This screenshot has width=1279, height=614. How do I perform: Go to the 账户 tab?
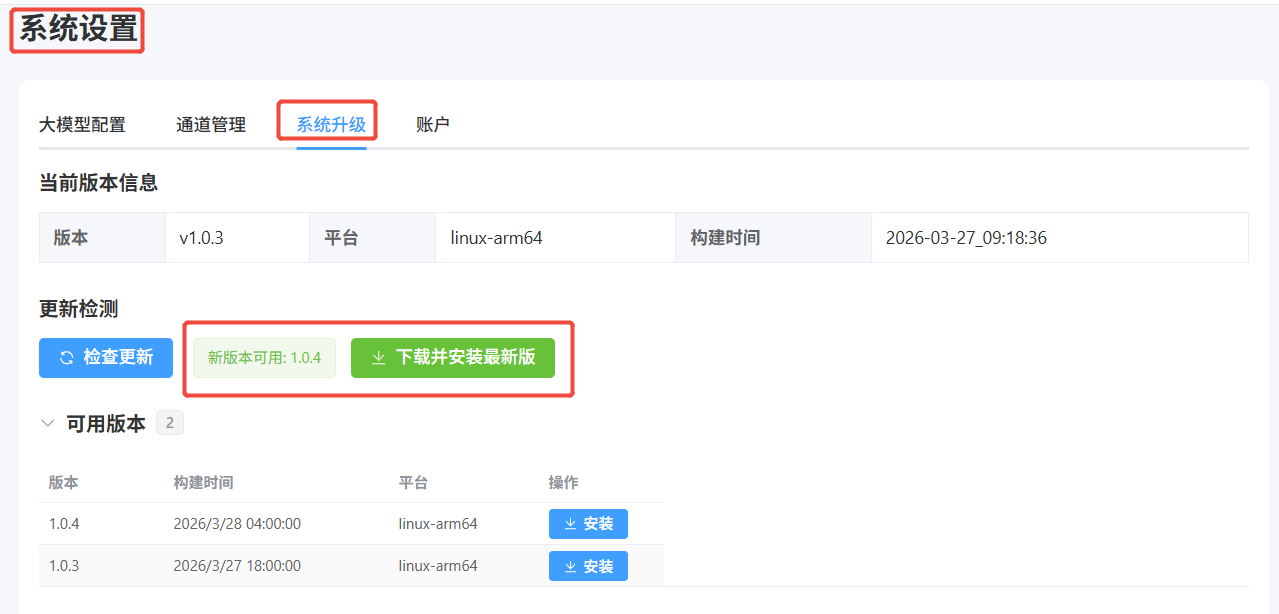point(433,125)
